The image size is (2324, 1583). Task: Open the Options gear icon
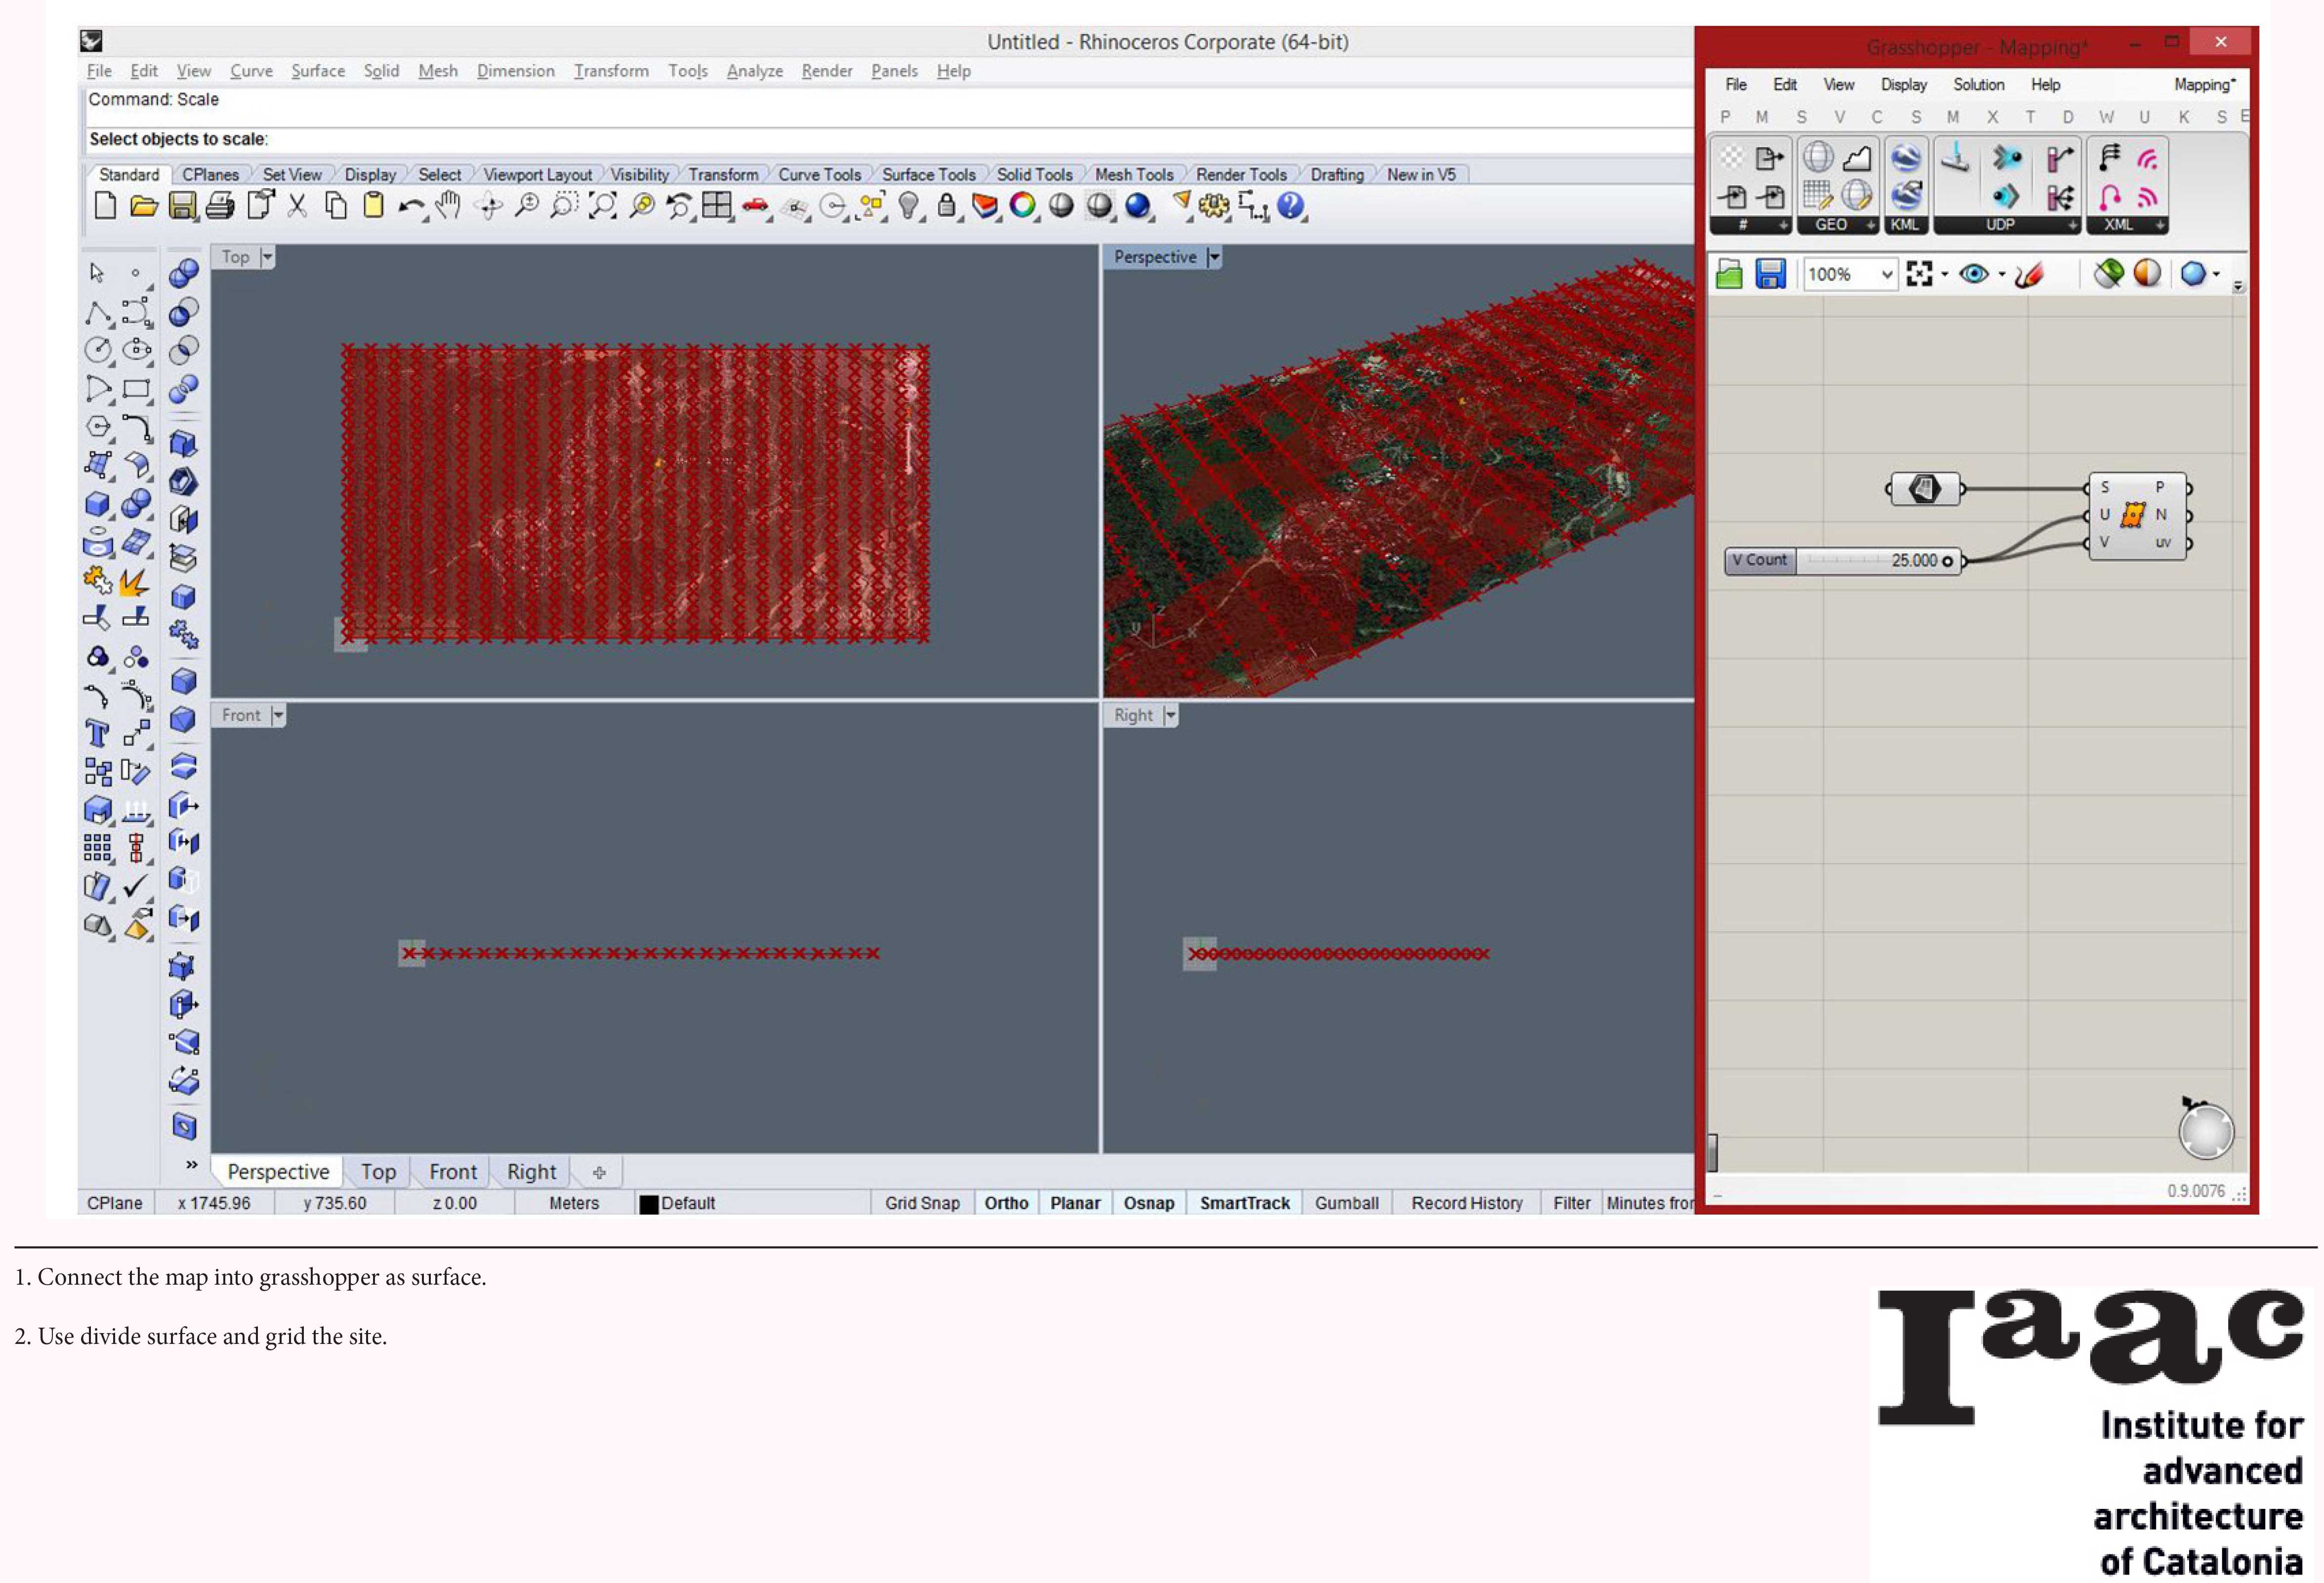point(1213,206)
